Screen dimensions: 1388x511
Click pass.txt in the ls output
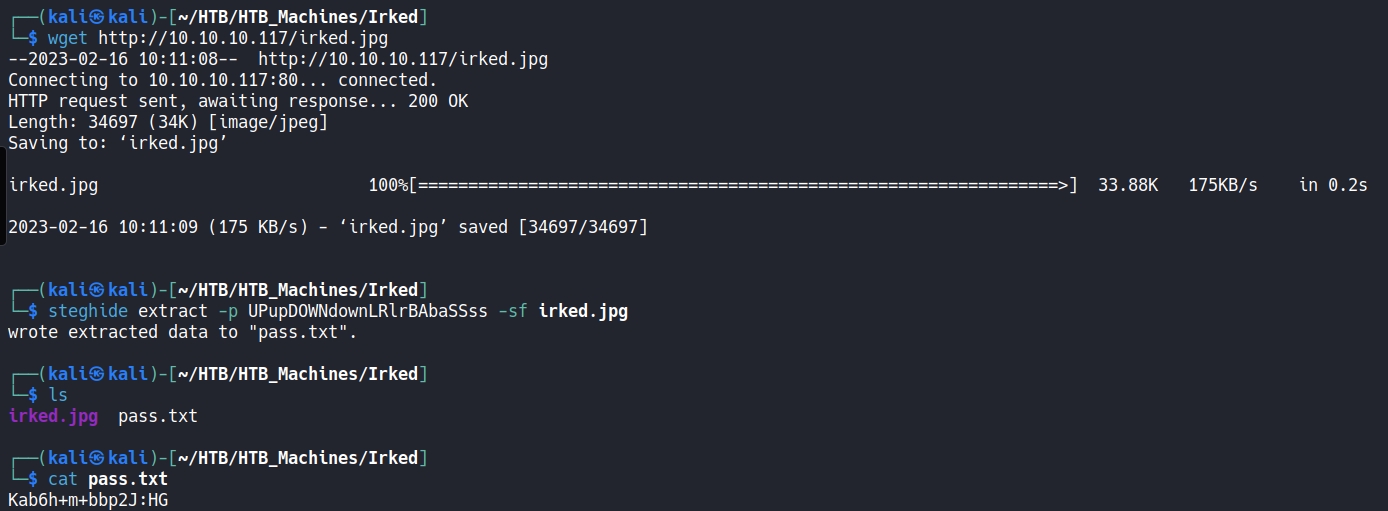coord(158,416)
